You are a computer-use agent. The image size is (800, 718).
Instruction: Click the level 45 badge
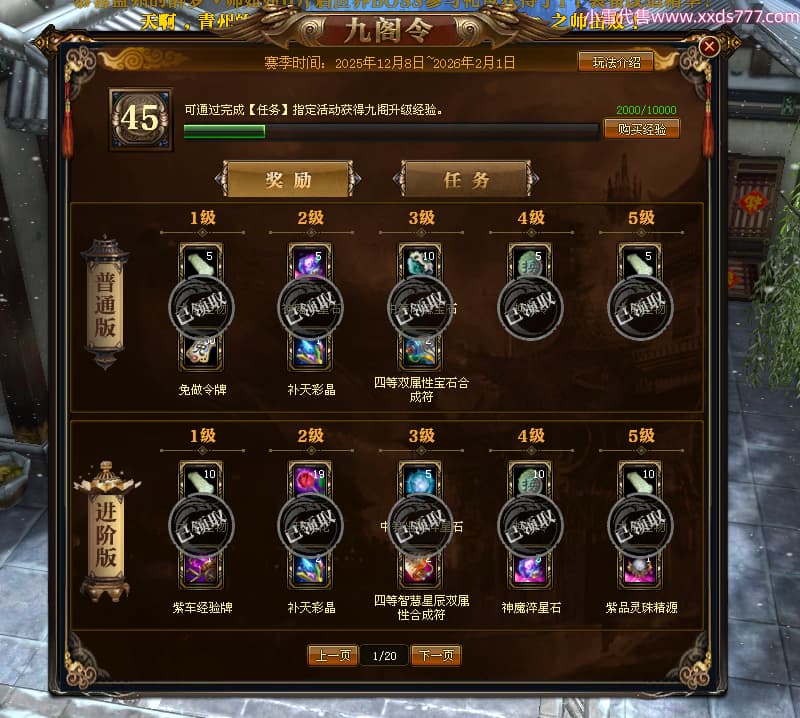tap(141, 119)
